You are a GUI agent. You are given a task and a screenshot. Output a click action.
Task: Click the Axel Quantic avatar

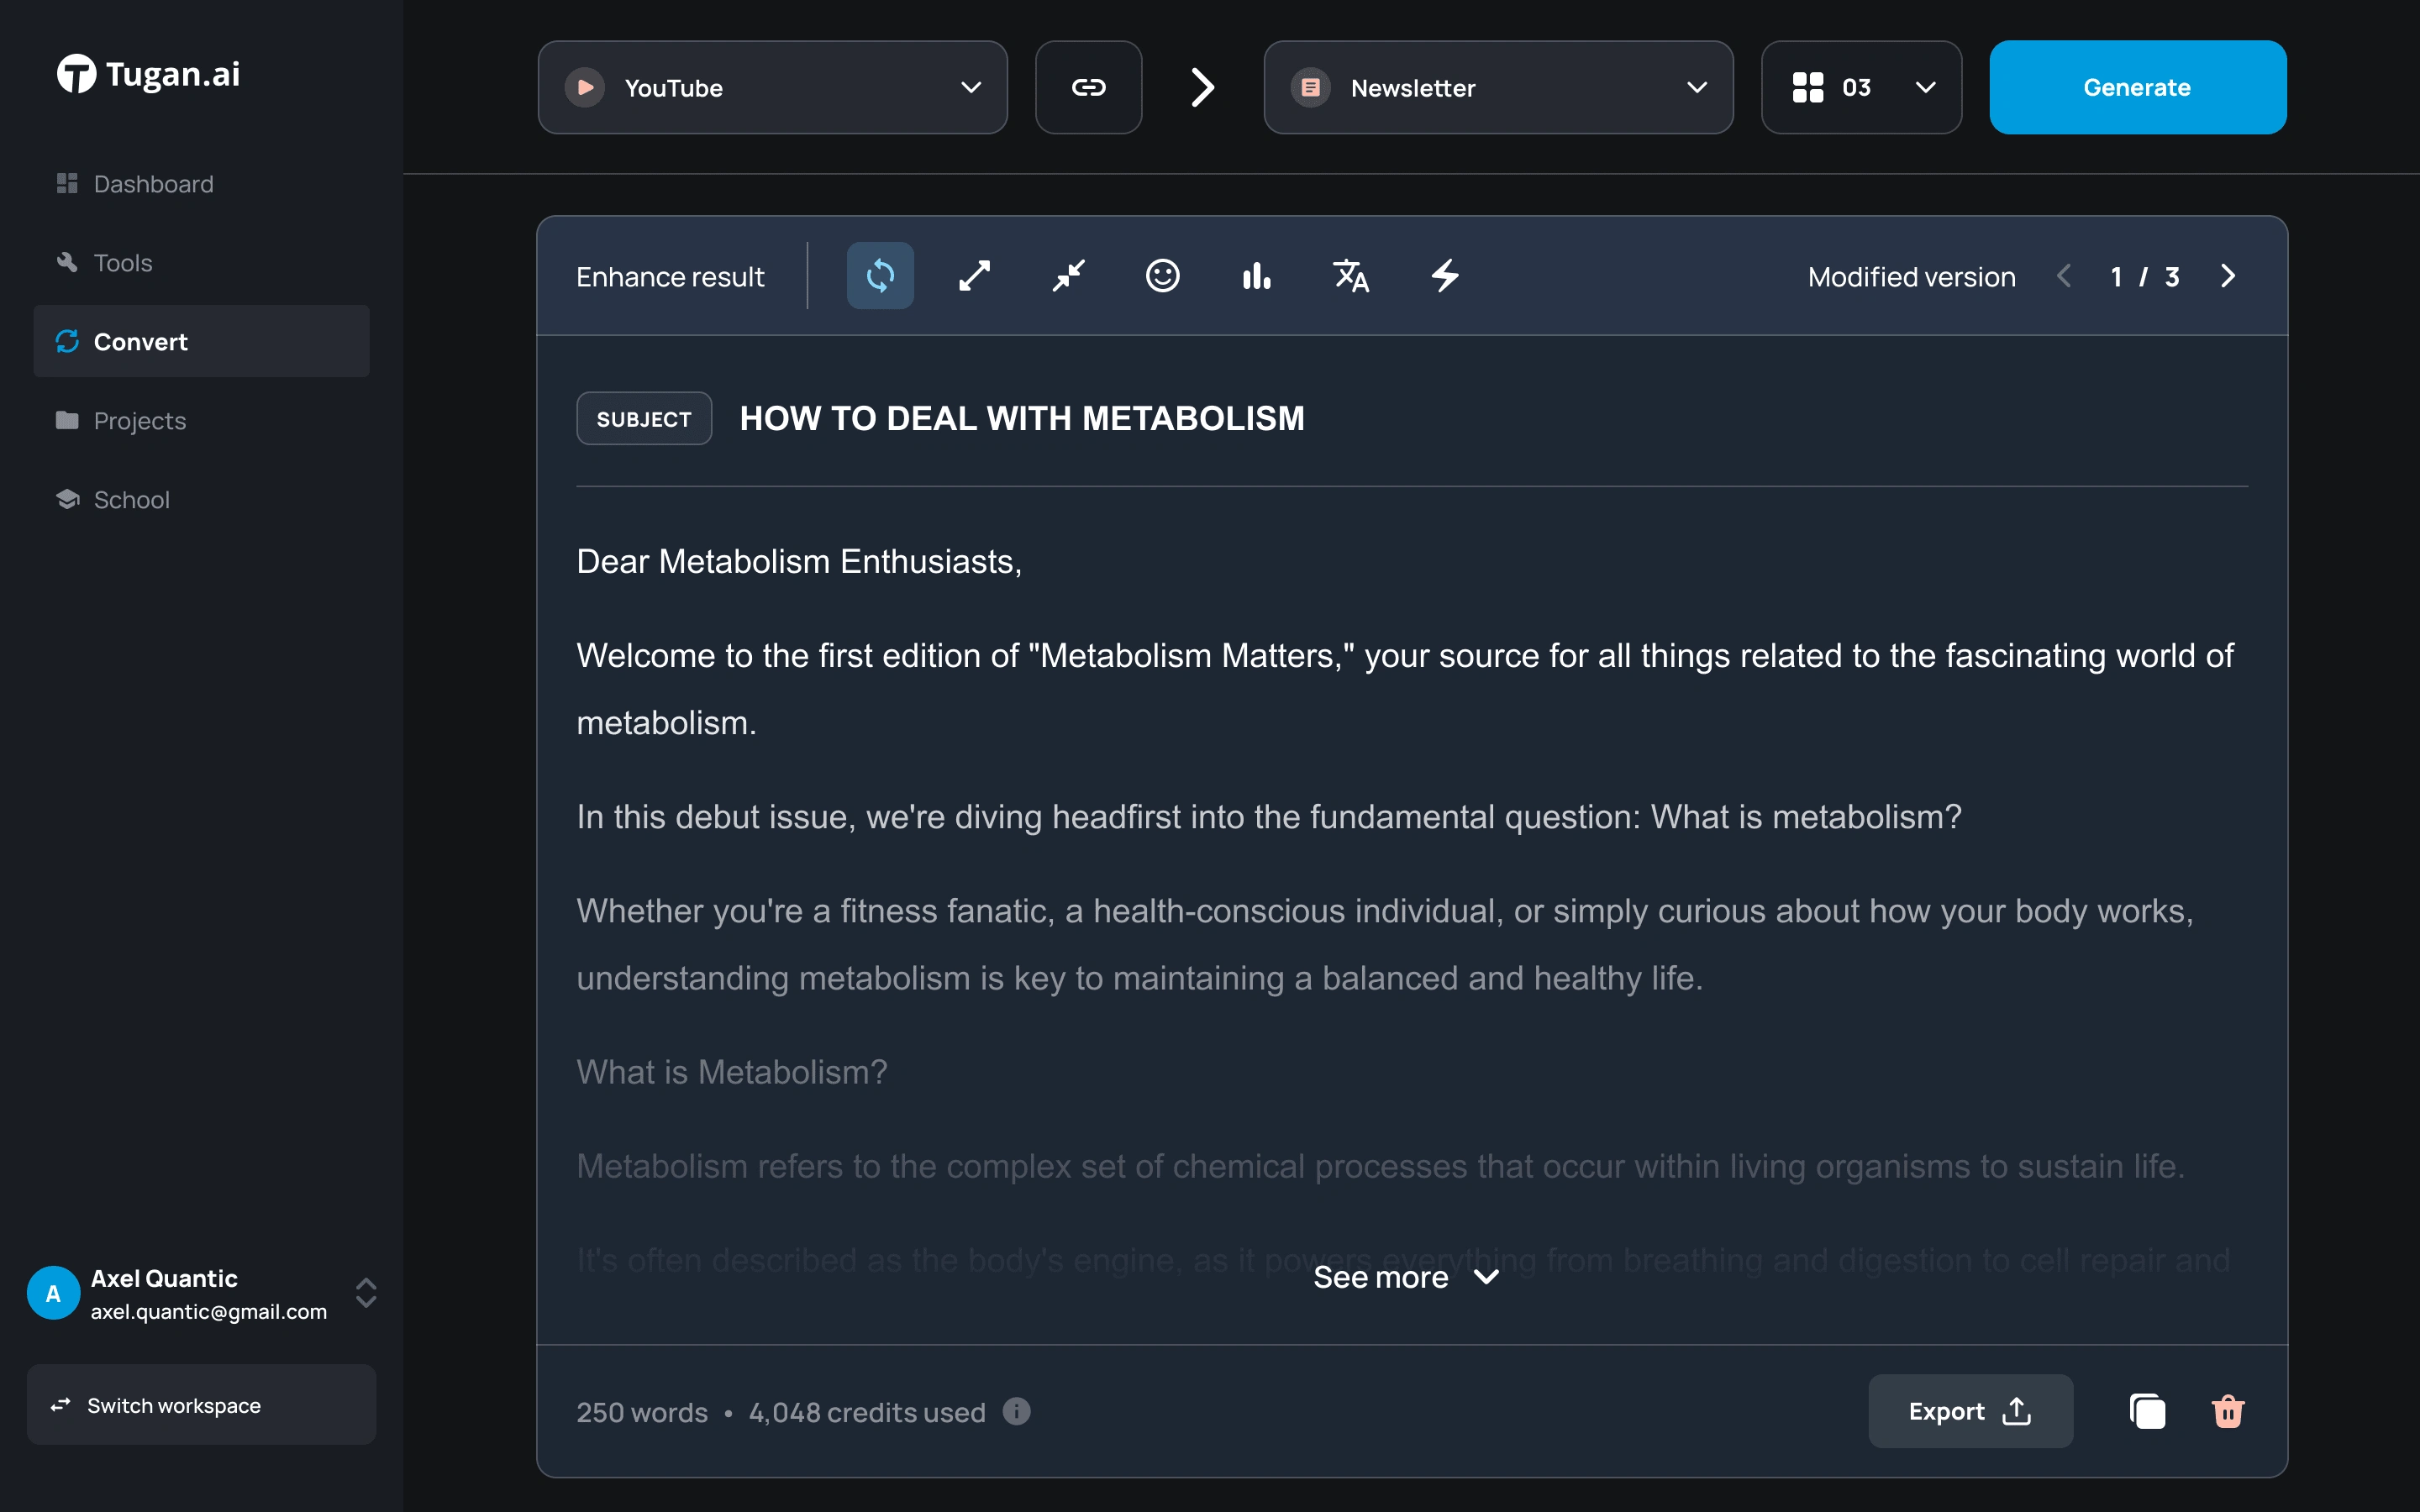point(54,1293)
